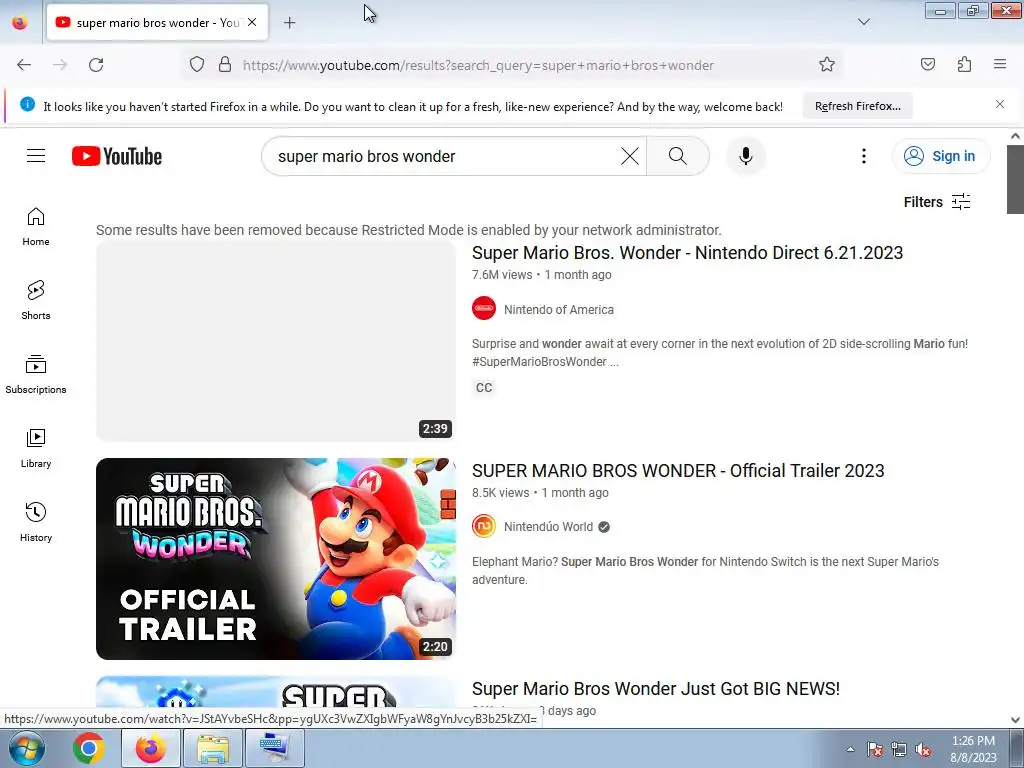Open the network tray icon

899,750
